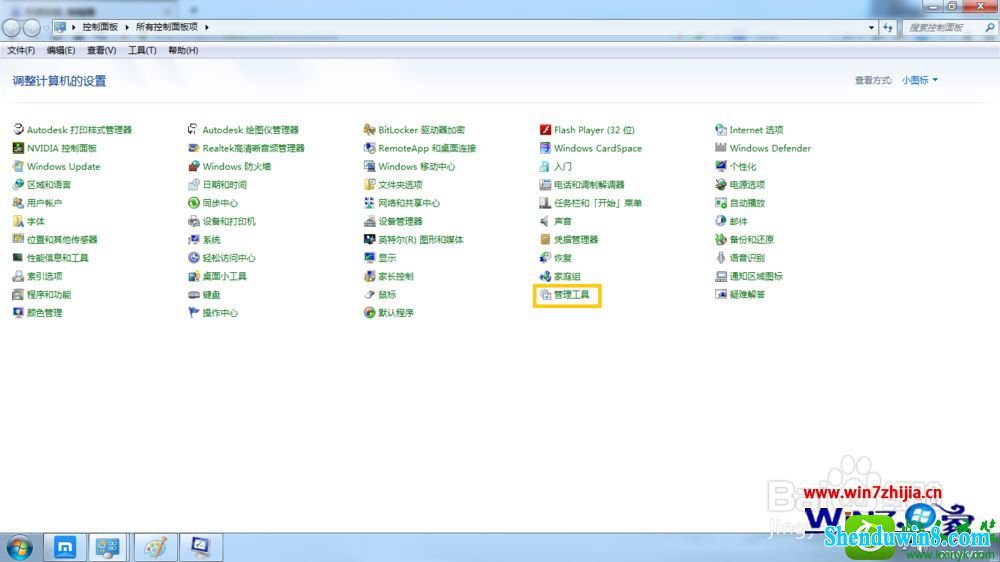Open the RemoteApp 和桌面连接 link
Image resolution: width=1000 pixels, height=562 pixels.
(x=427, y=148)
